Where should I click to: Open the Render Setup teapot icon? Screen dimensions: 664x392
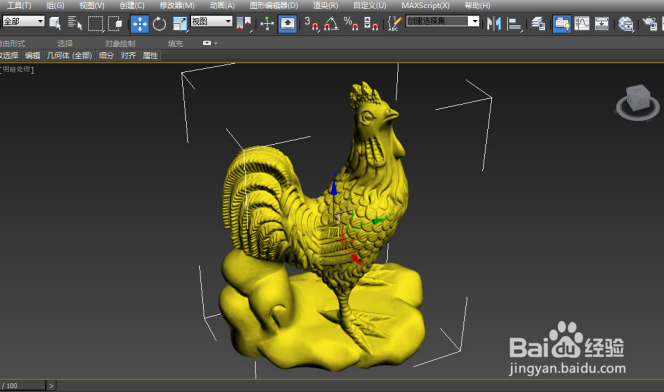coord(649,23)
